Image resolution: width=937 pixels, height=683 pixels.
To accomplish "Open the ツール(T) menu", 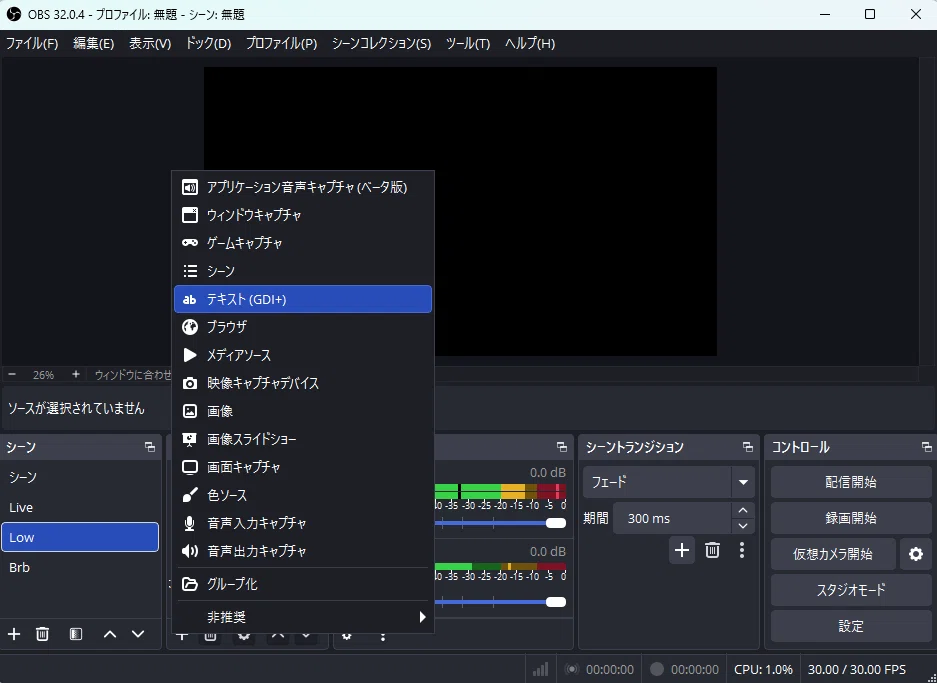I will (x=468, y=44).
